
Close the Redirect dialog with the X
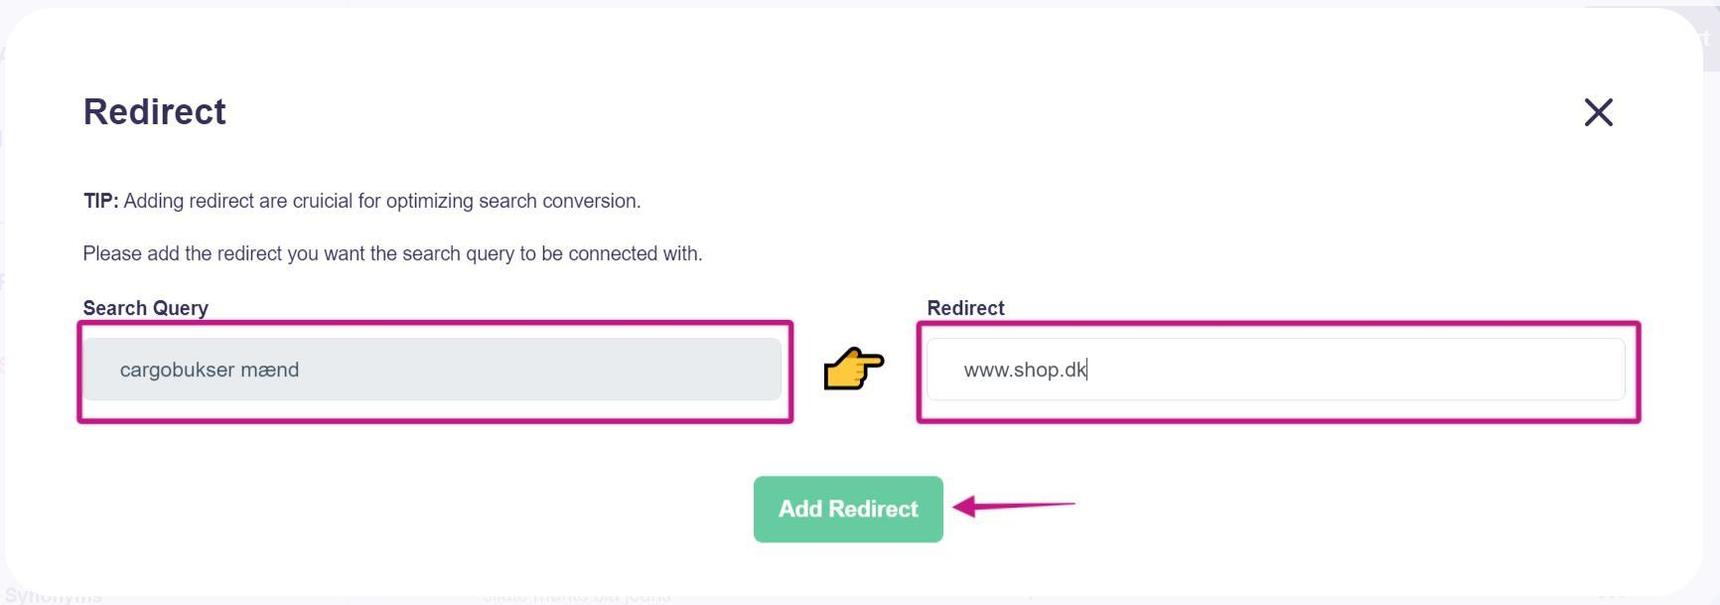pyautogui.click(x=1598, y=112)
